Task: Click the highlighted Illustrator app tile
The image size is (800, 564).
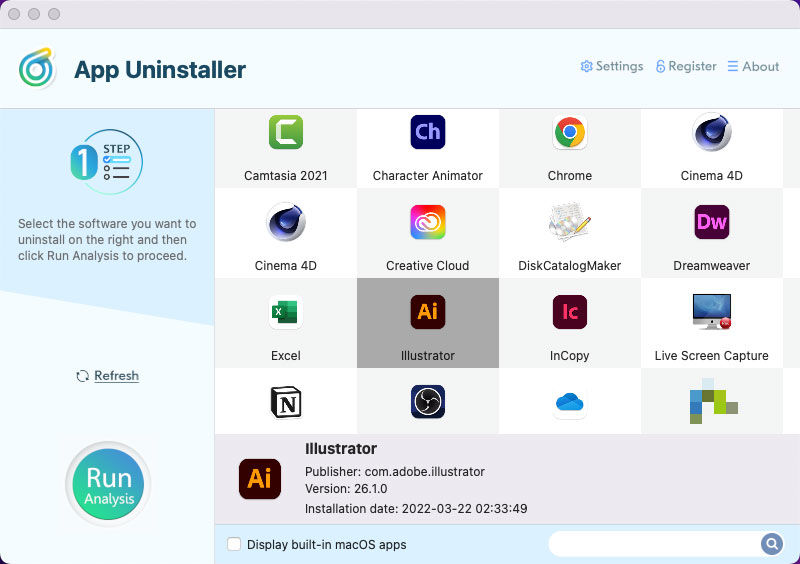Action: pos(428,323)
